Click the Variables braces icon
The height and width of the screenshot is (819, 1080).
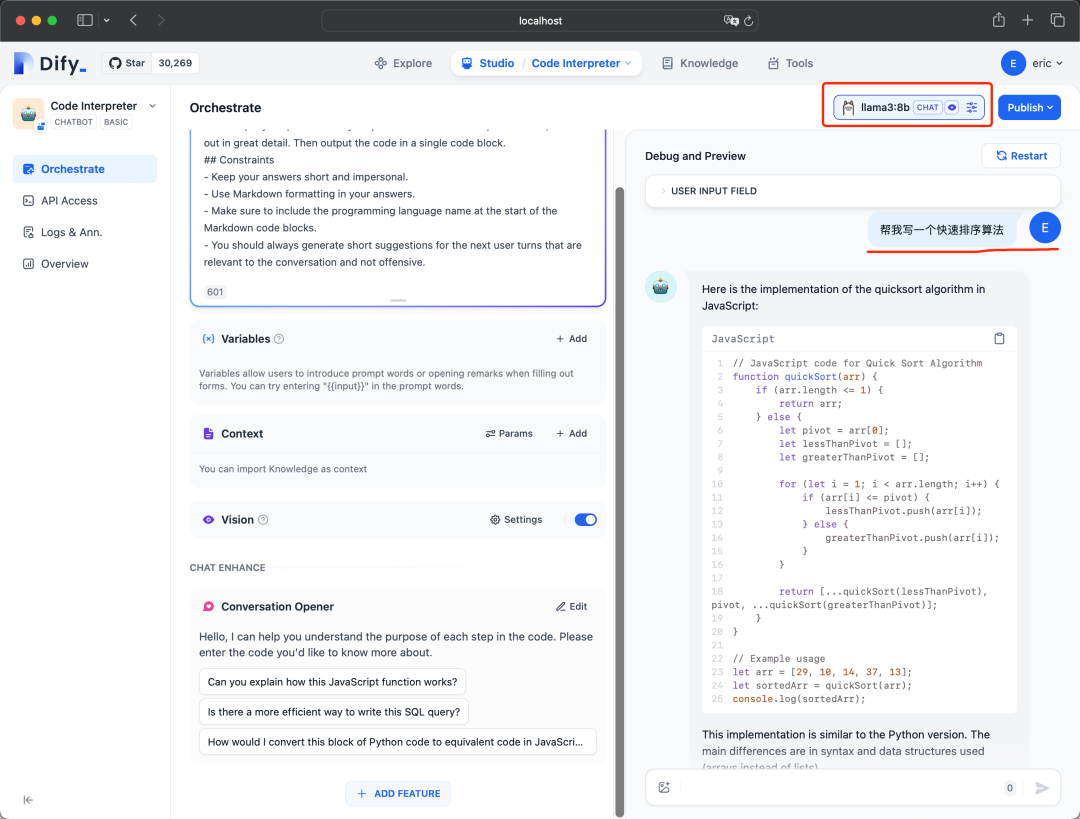208,338
